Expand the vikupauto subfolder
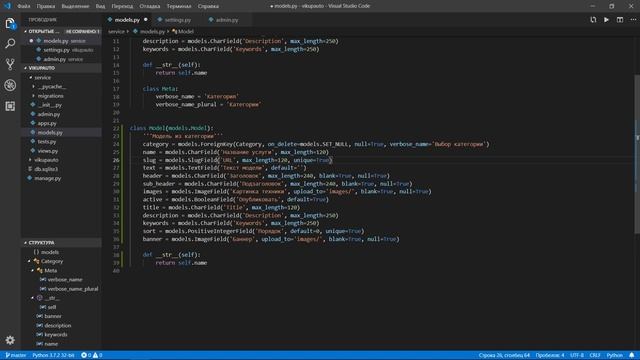640x360 pixels. tap(46, 160)
